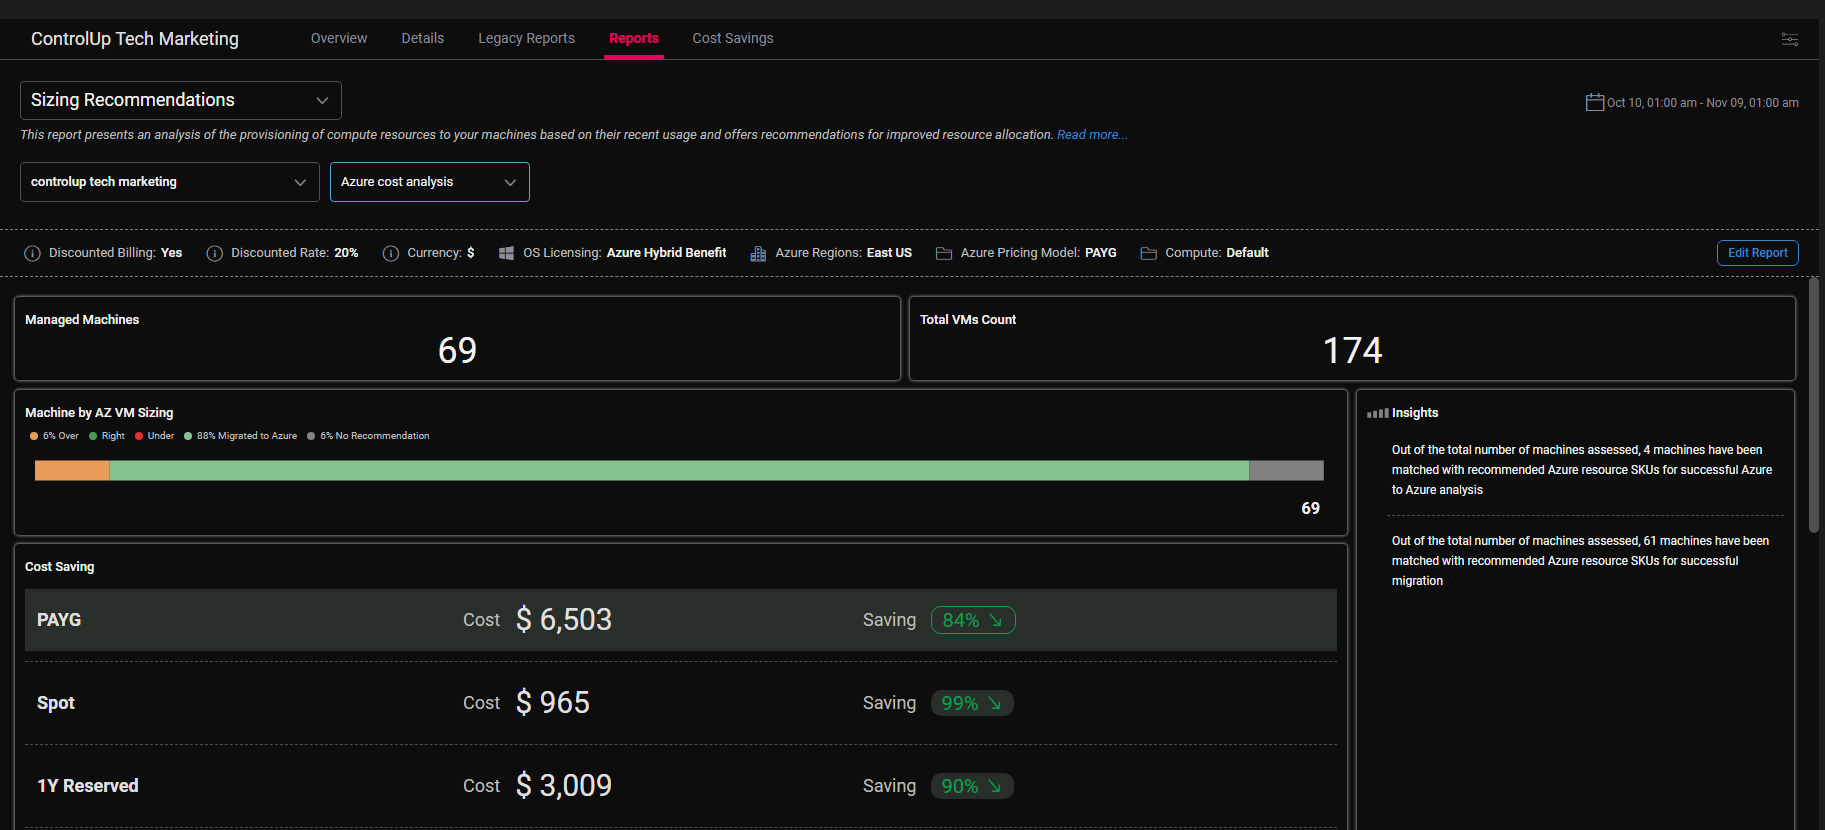Screen dimensions: 1825x830
Task: Click the Edit Report button
Action: [1758, 253]
